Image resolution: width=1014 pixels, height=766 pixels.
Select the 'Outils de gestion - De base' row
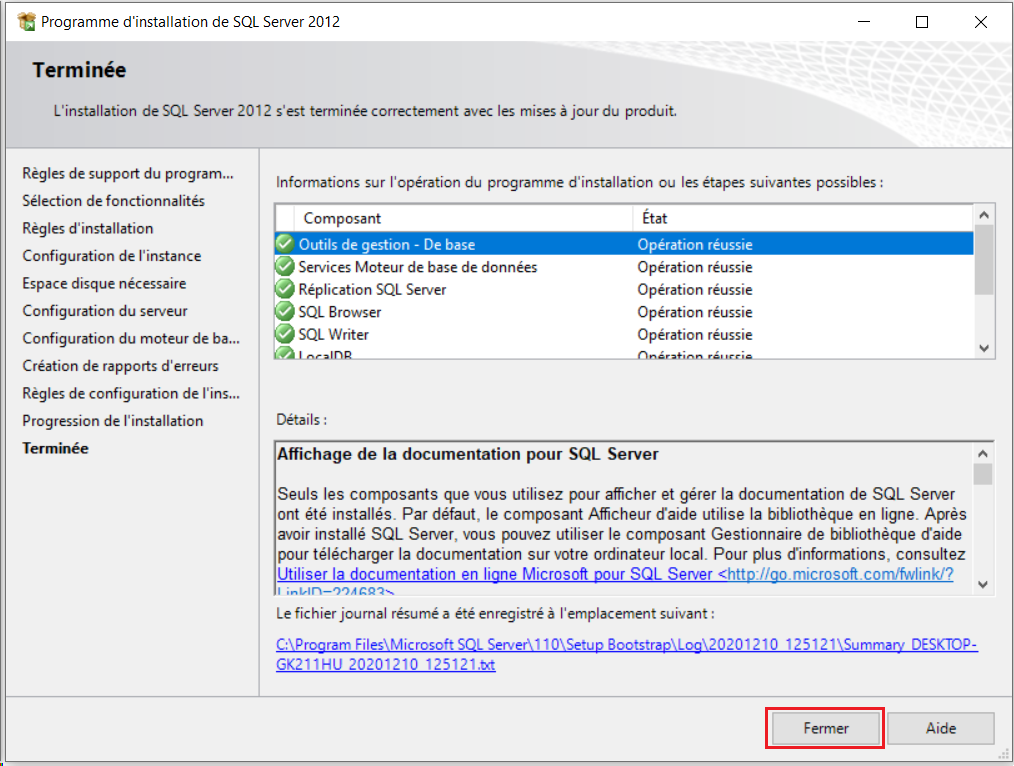(624, 244)
